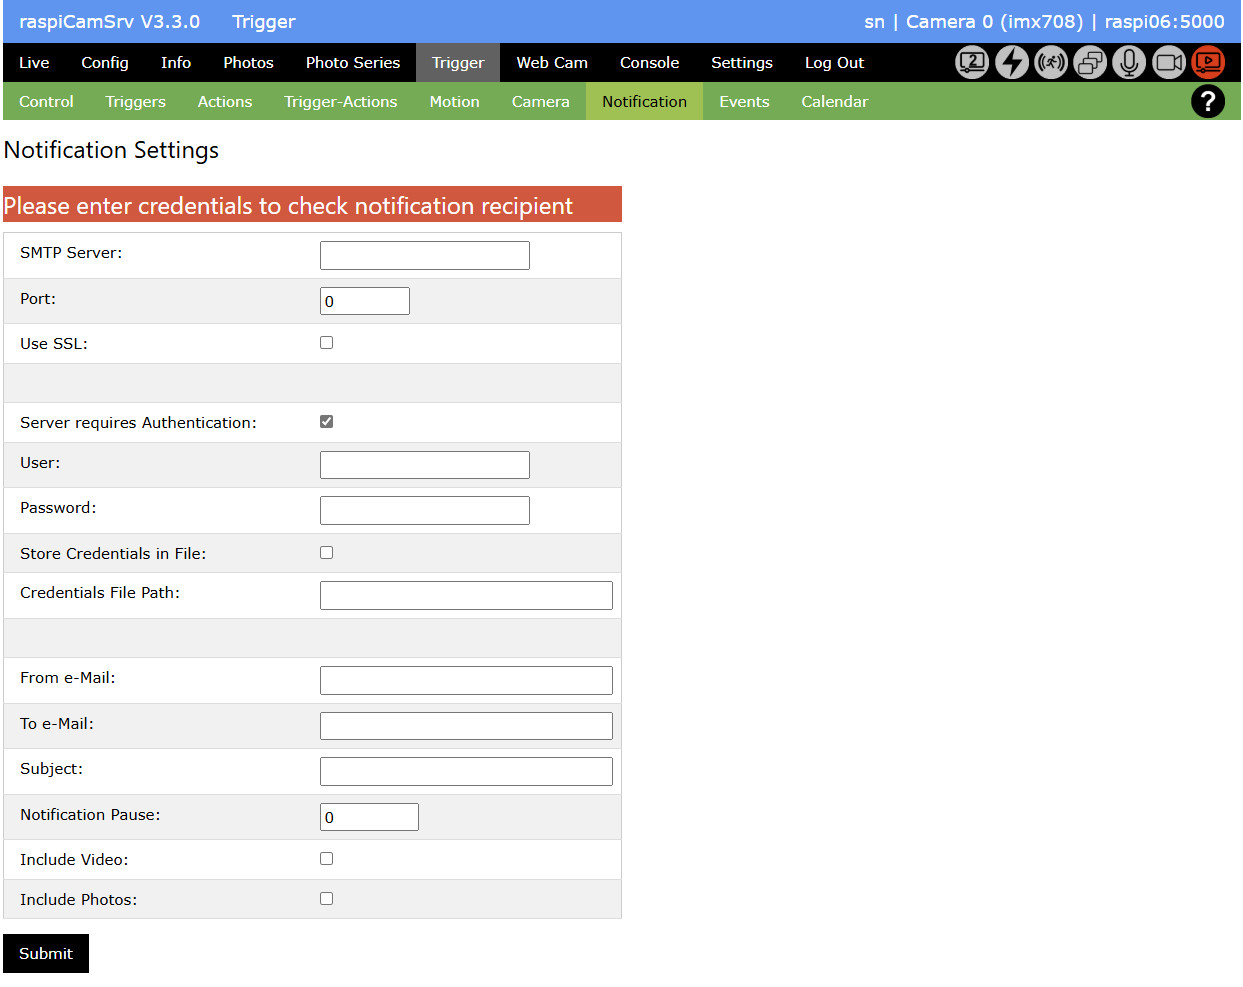This screenshot has width=1243, height=987.
Task: Click the microphone audio icon
Action: tap(1129, 63)
